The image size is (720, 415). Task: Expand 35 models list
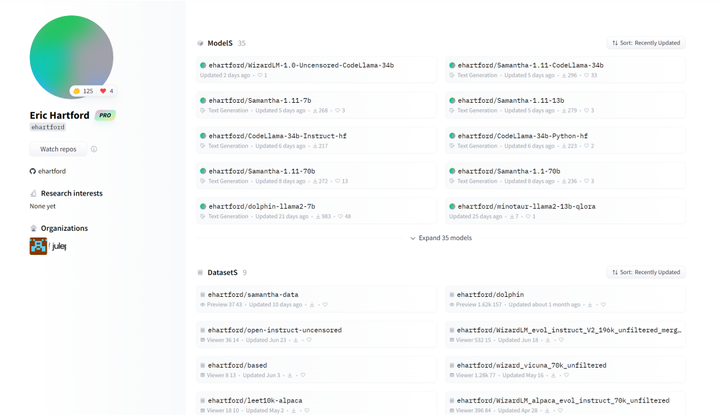tap(441, 238)
